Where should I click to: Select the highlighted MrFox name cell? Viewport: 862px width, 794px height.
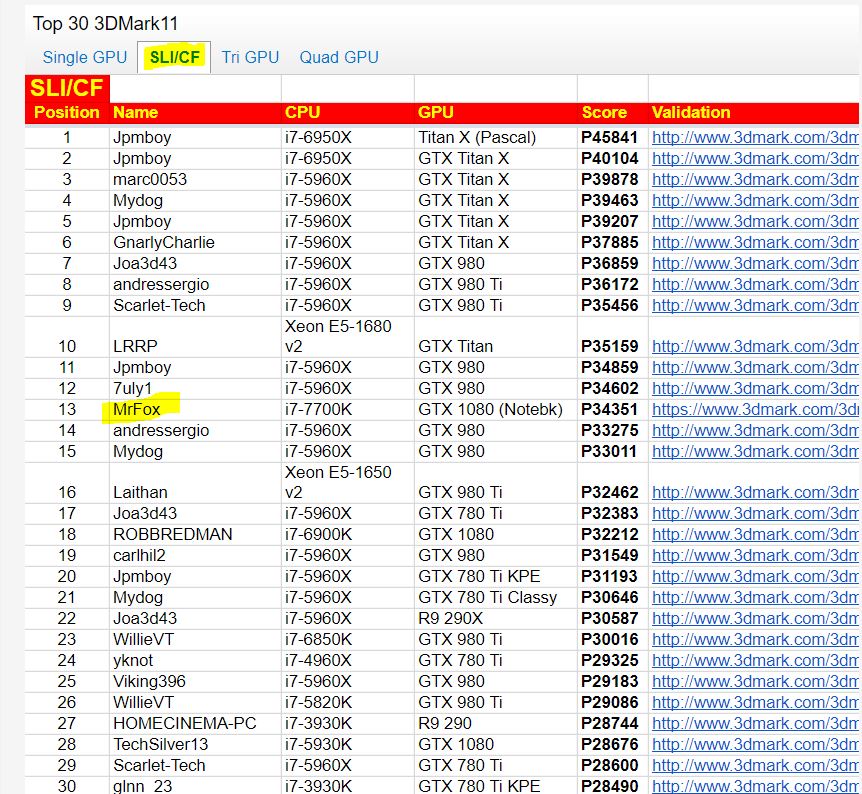[x=195, y=410]
